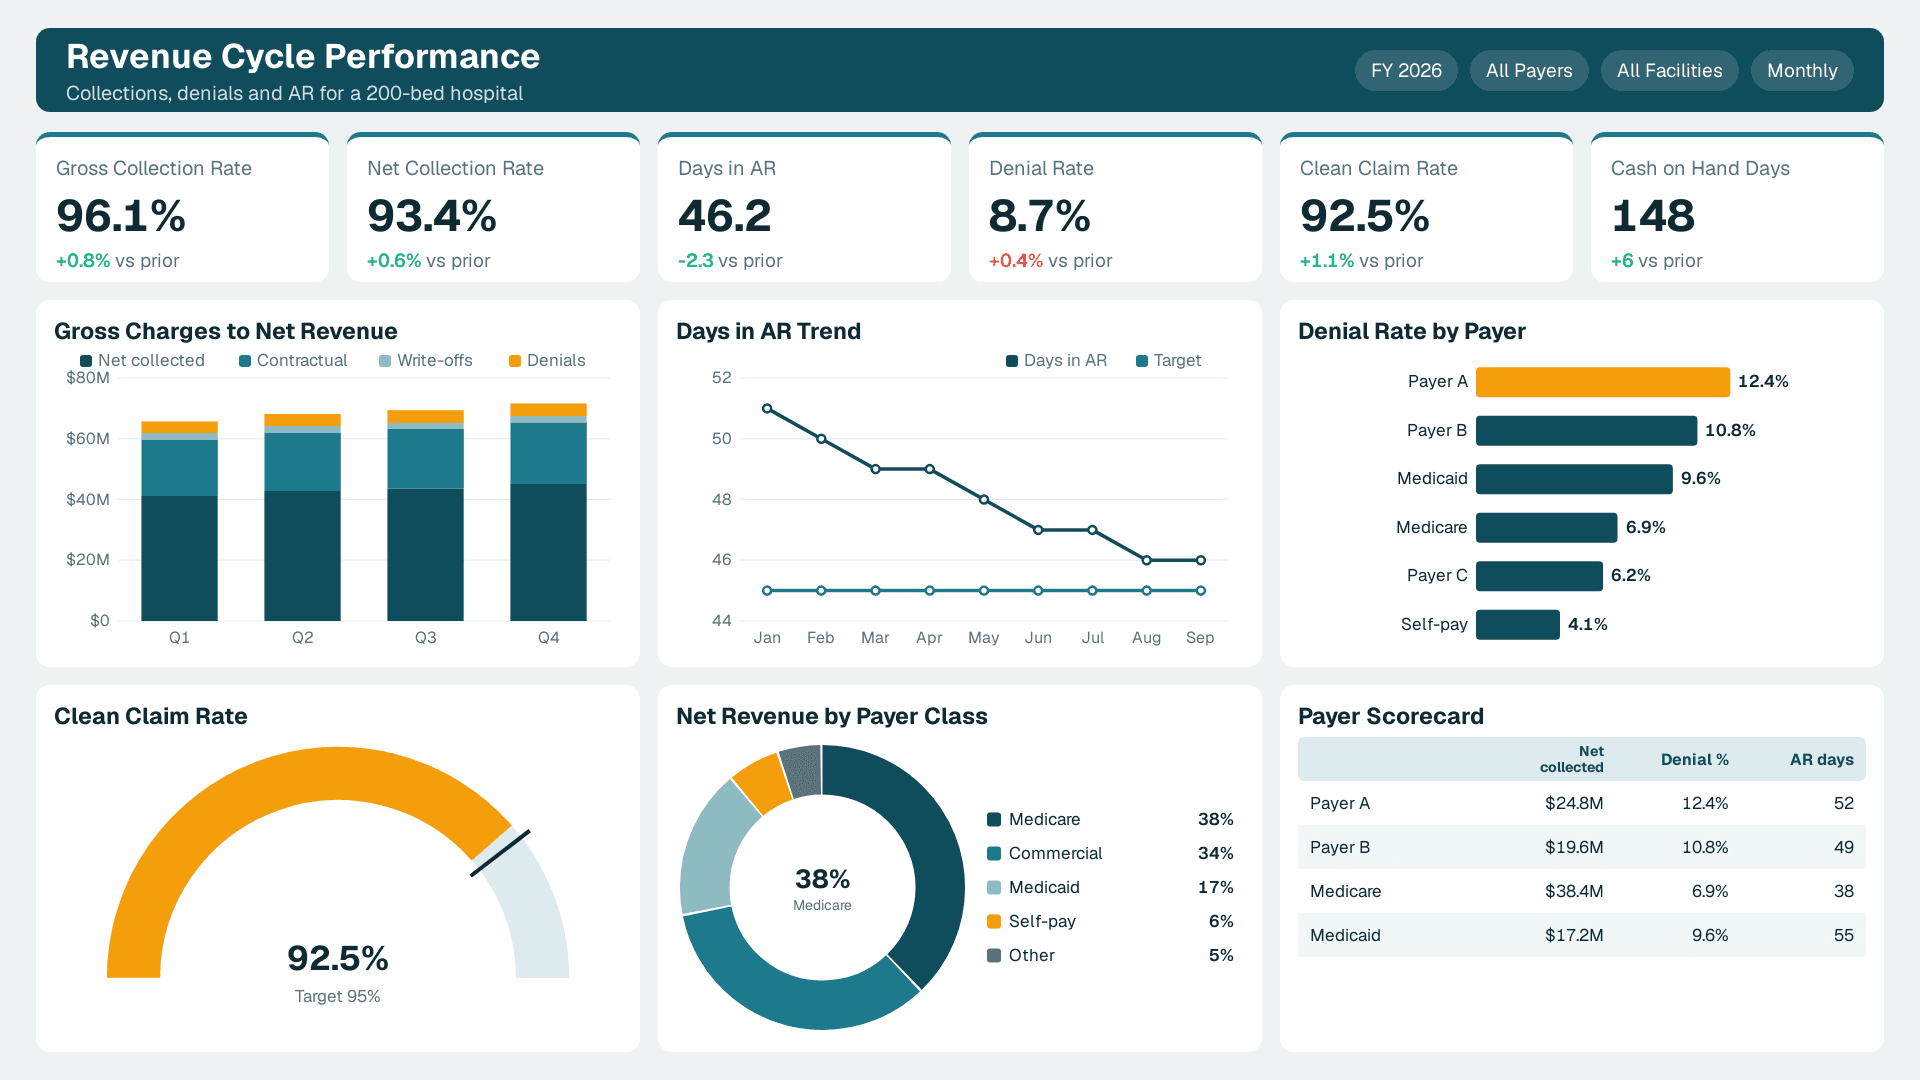The width and height of the screenshot is (1920, 1080).
Task: Click the 92.5% gauge value
Action: point(338,958)
